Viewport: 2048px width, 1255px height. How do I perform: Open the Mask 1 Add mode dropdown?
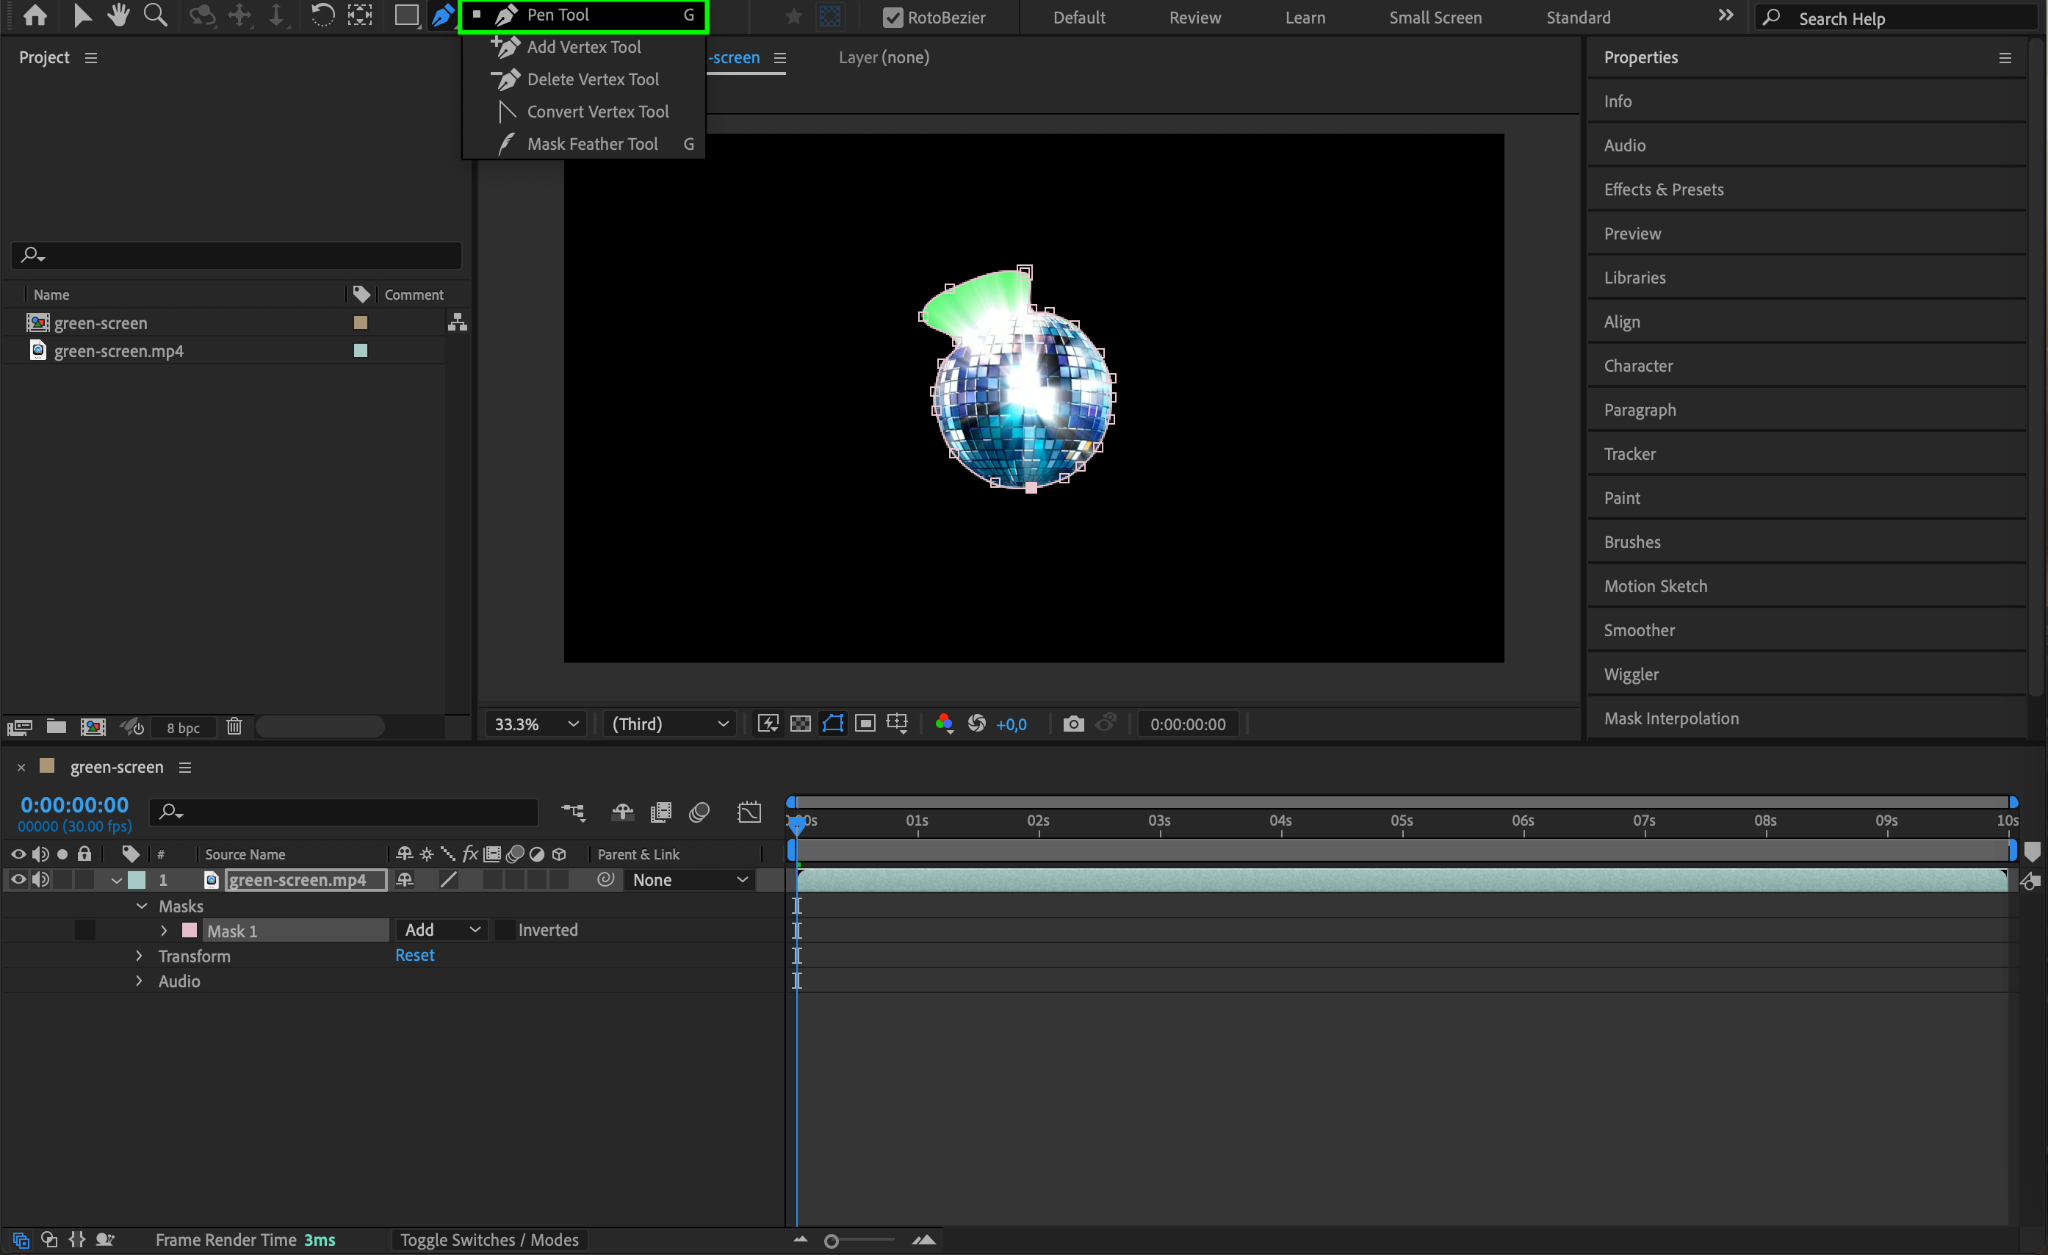(442, 930)
